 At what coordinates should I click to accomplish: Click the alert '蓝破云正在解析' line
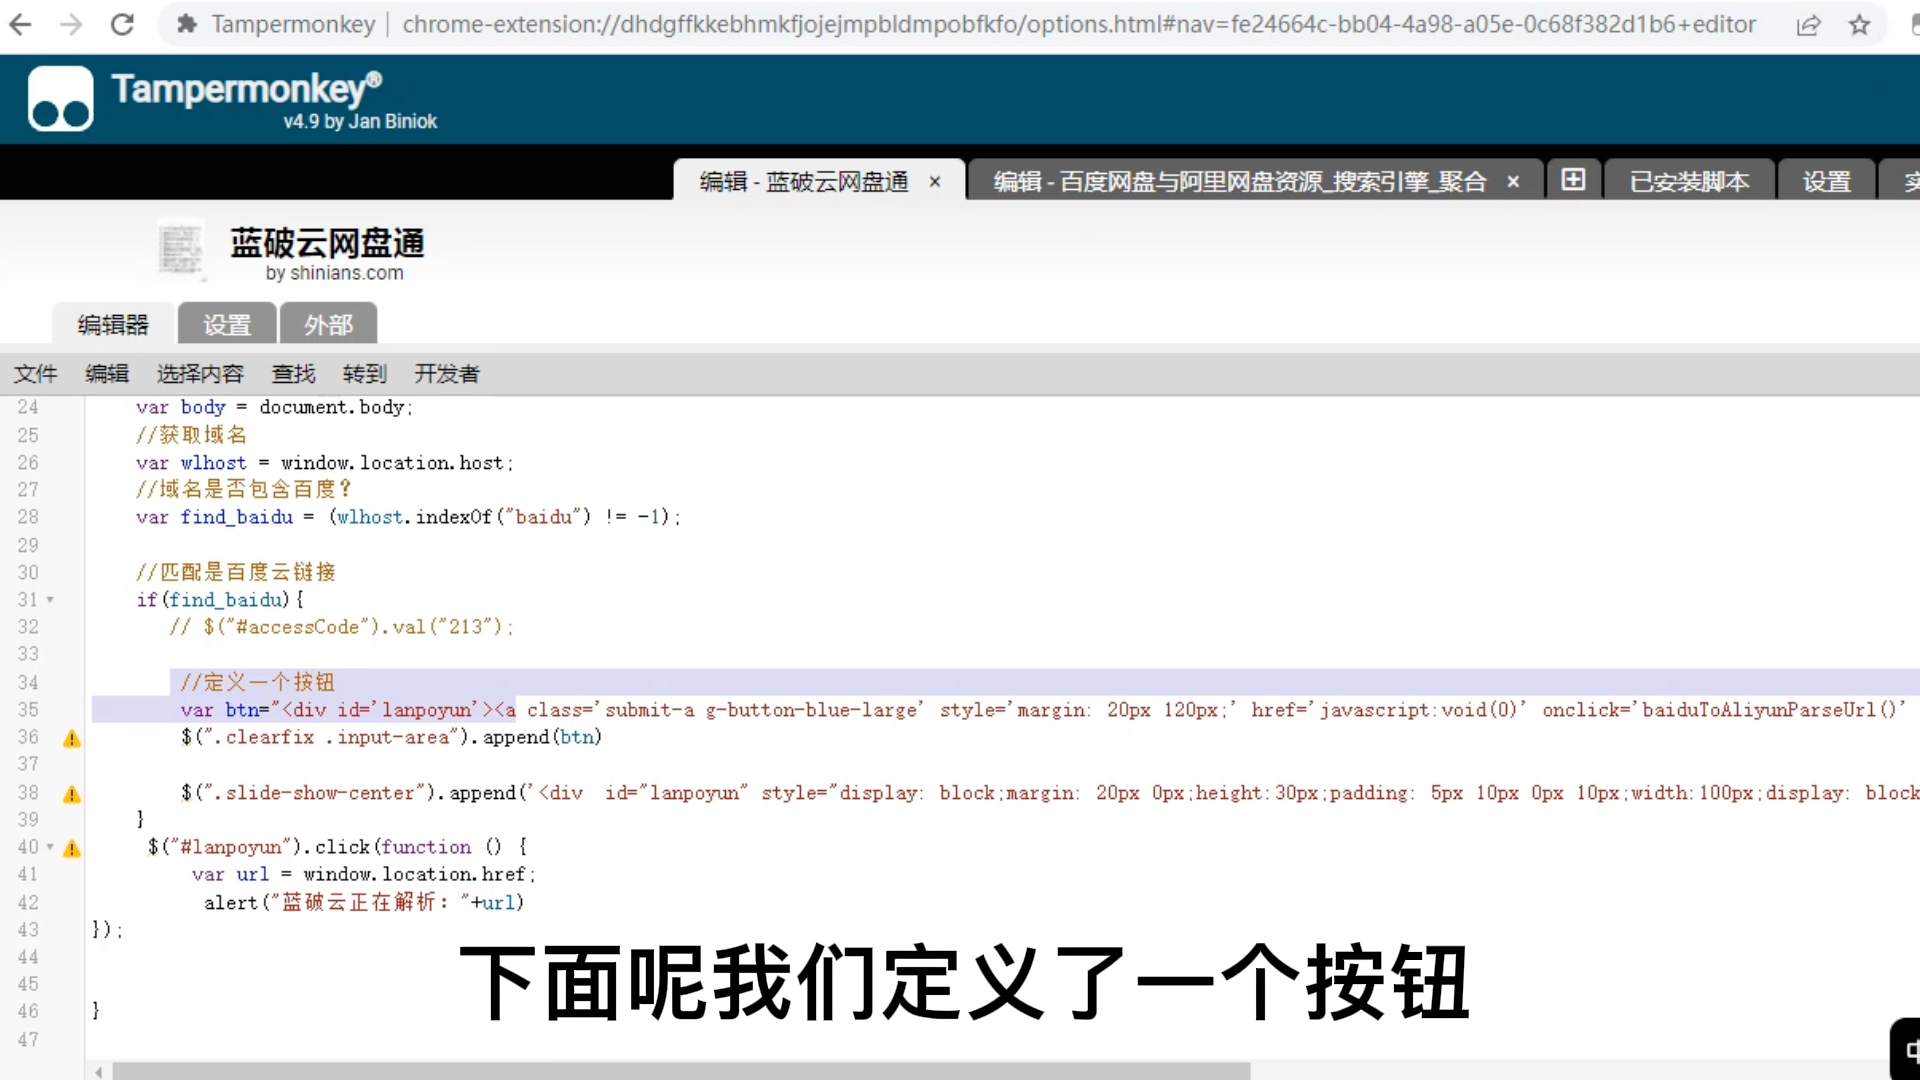click(x=364, y=902)
